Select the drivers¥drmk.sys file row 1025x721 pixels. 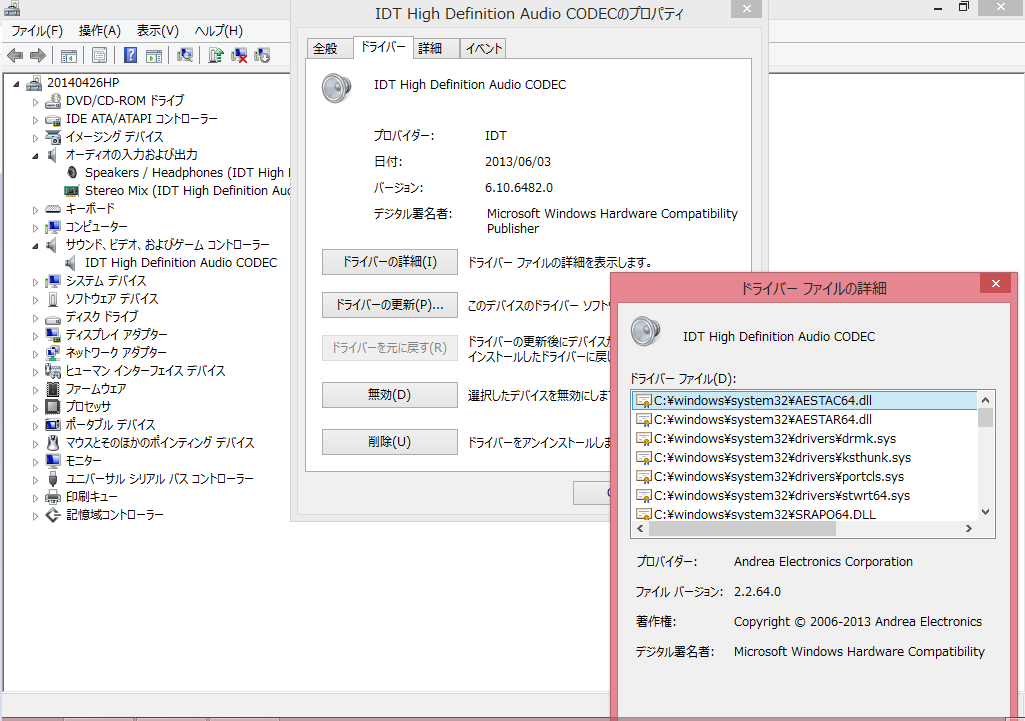coord(805,439)
